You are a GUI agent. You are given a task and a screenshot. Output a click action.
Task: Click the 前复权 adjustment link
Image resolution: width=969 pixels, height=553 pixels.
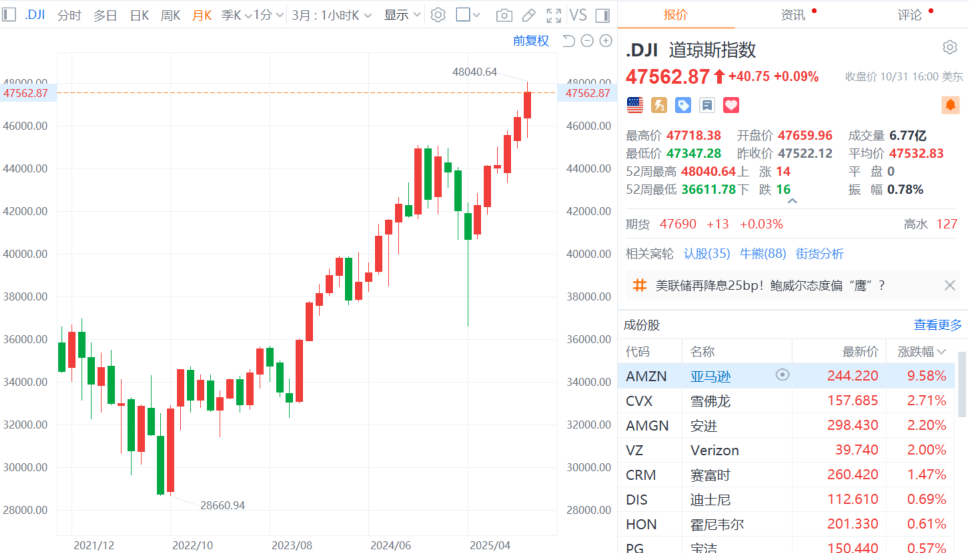[531, 41]
